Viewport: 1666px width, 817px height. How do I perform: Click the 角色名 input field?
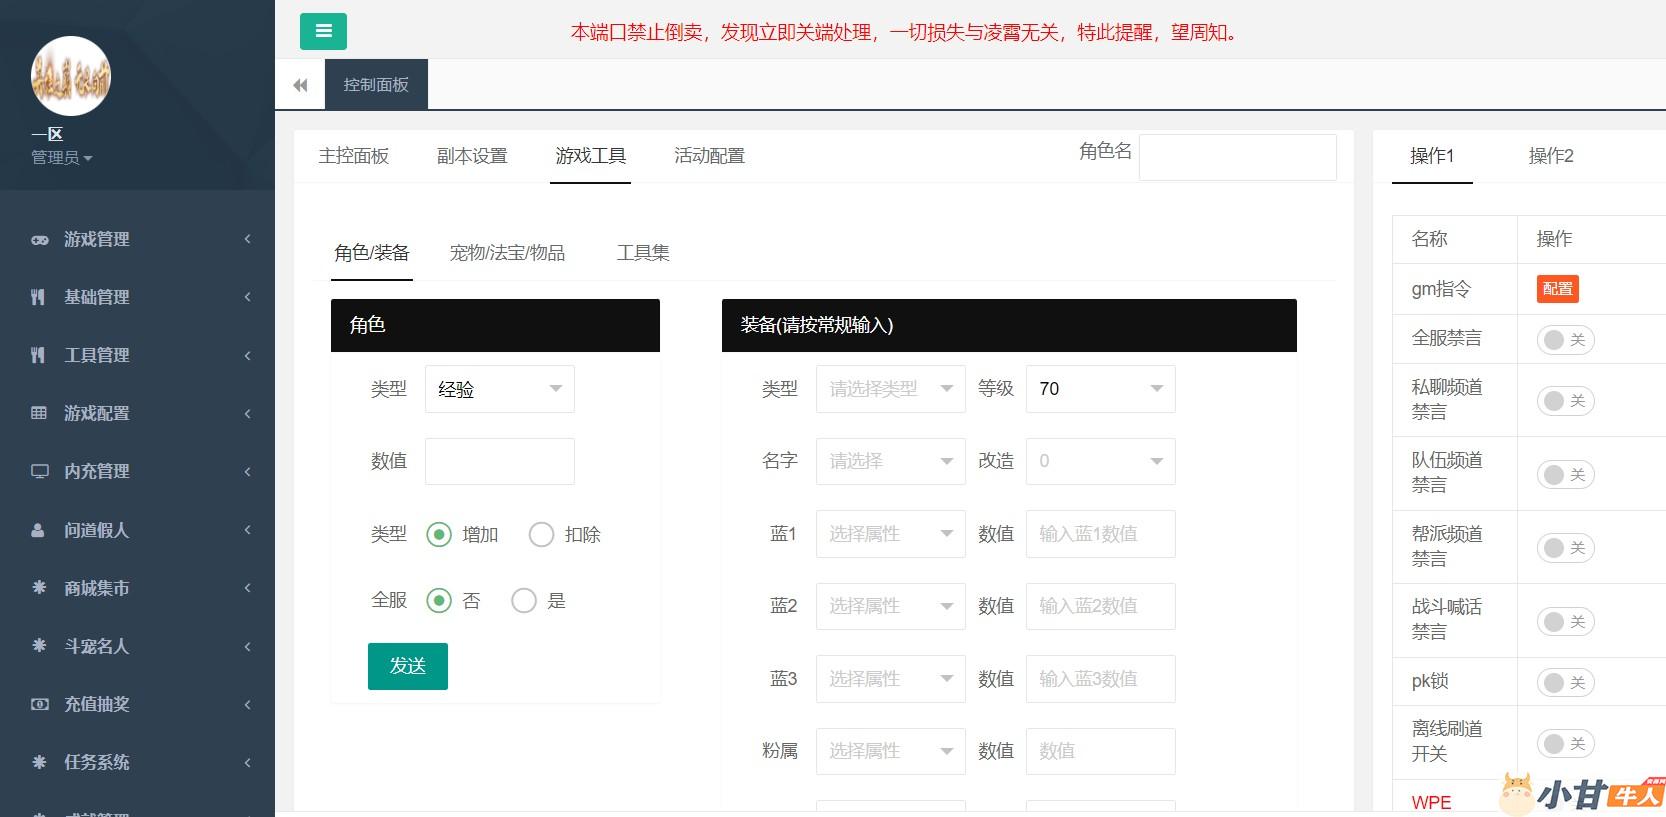1237,157
